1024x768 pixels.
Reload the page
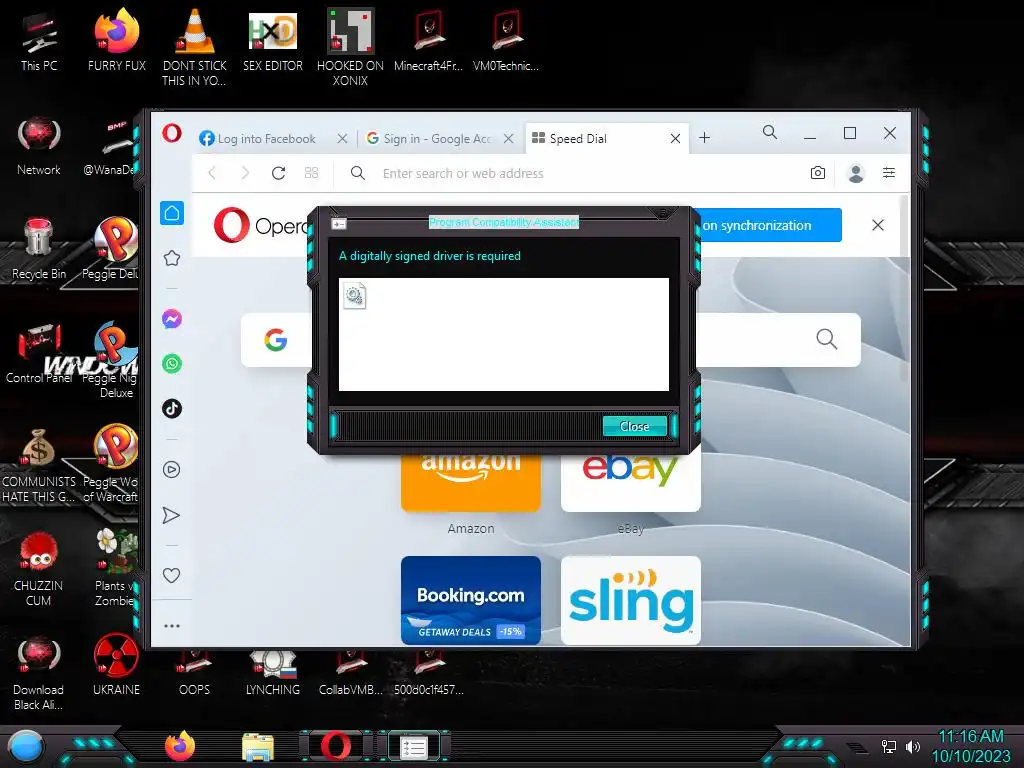(278, 173)
